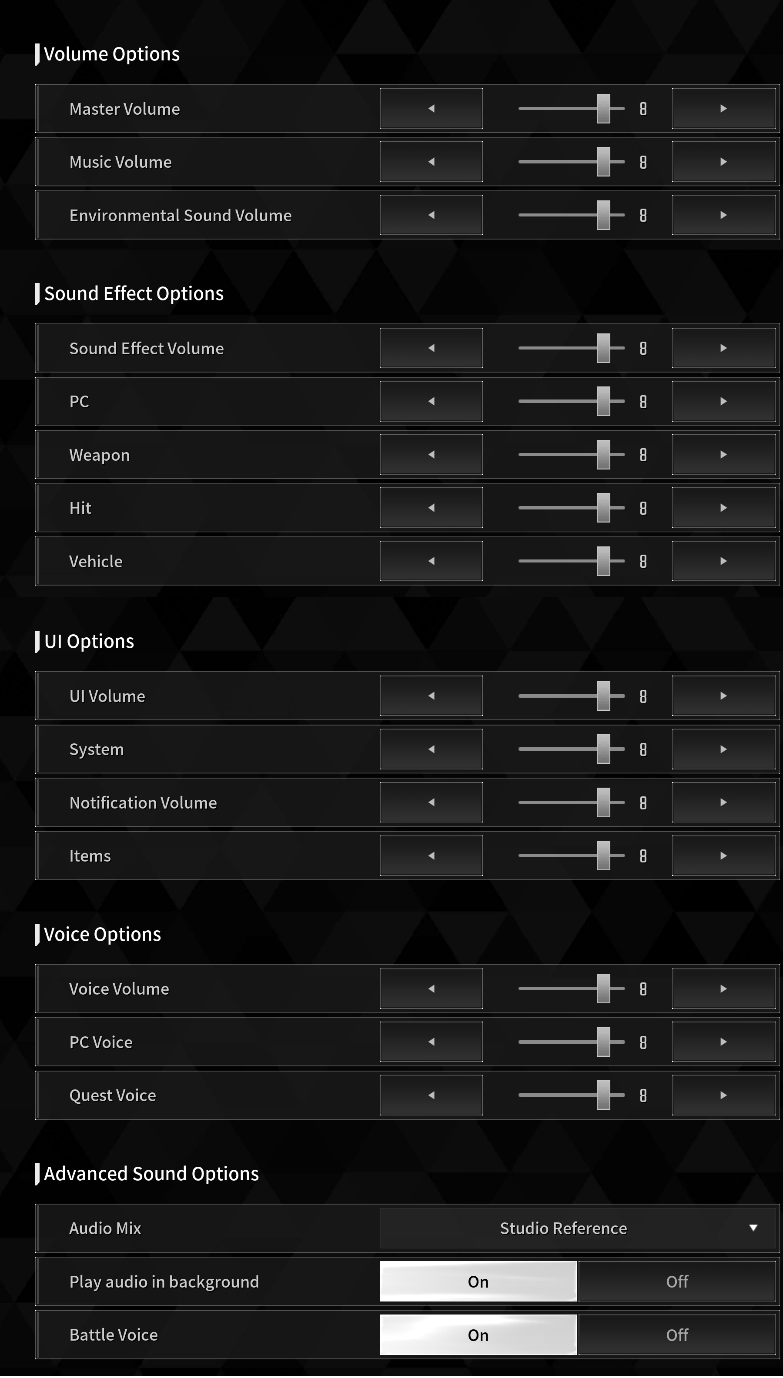This screenshot has height=1378, width=783.
Task: Decrease Weapon sound using left arrow
Action: 431,455
